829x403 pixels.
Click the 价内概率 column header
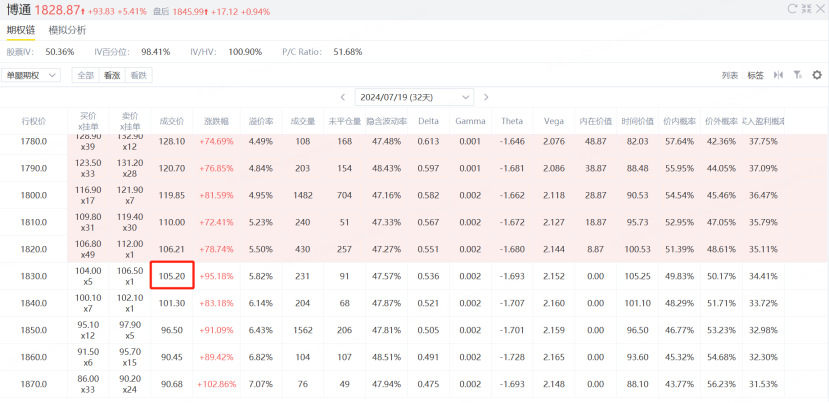pos(679,121)
